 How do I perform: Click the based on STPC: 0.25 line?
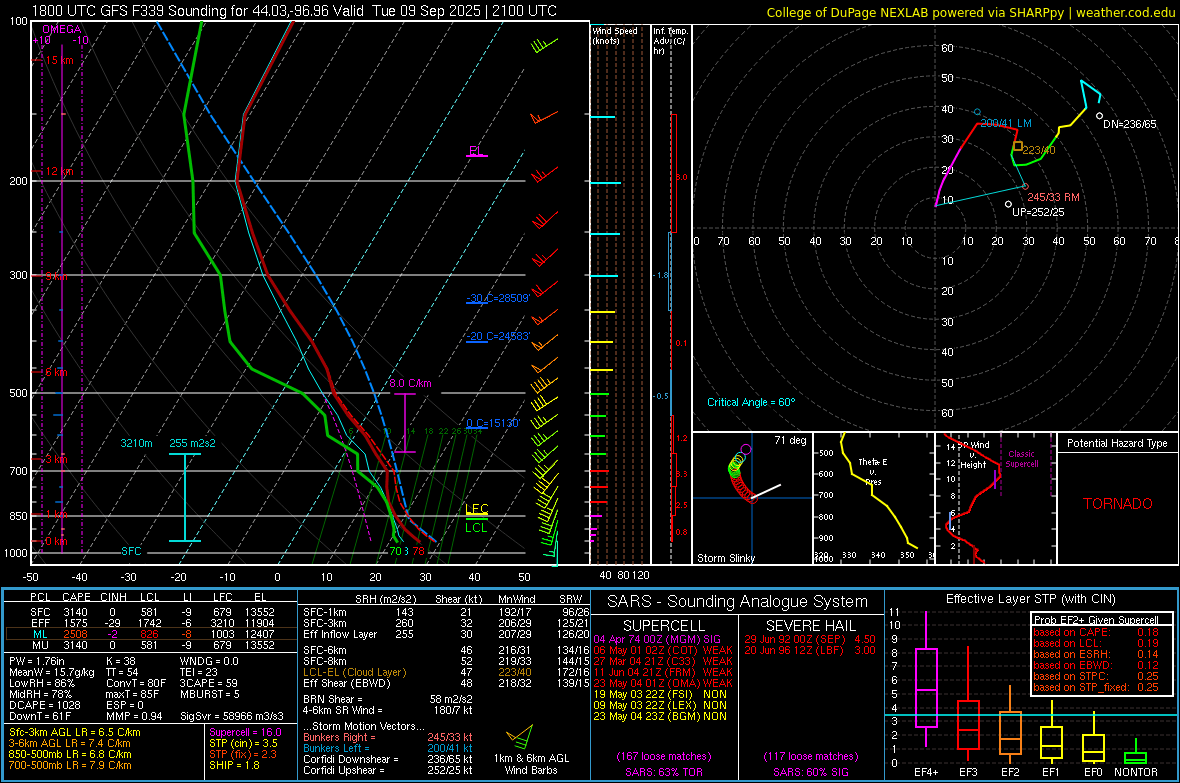click(x=1096, y=676)
